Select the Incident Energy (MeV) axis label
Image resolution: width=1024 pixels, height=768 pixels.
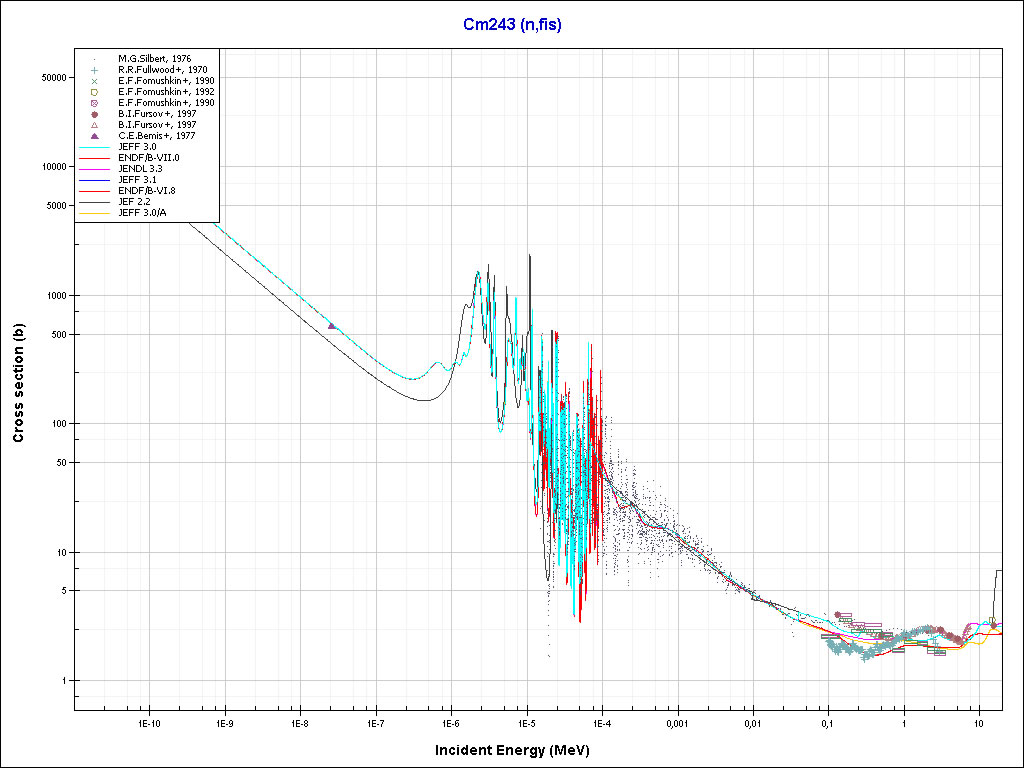click(519, 750)
